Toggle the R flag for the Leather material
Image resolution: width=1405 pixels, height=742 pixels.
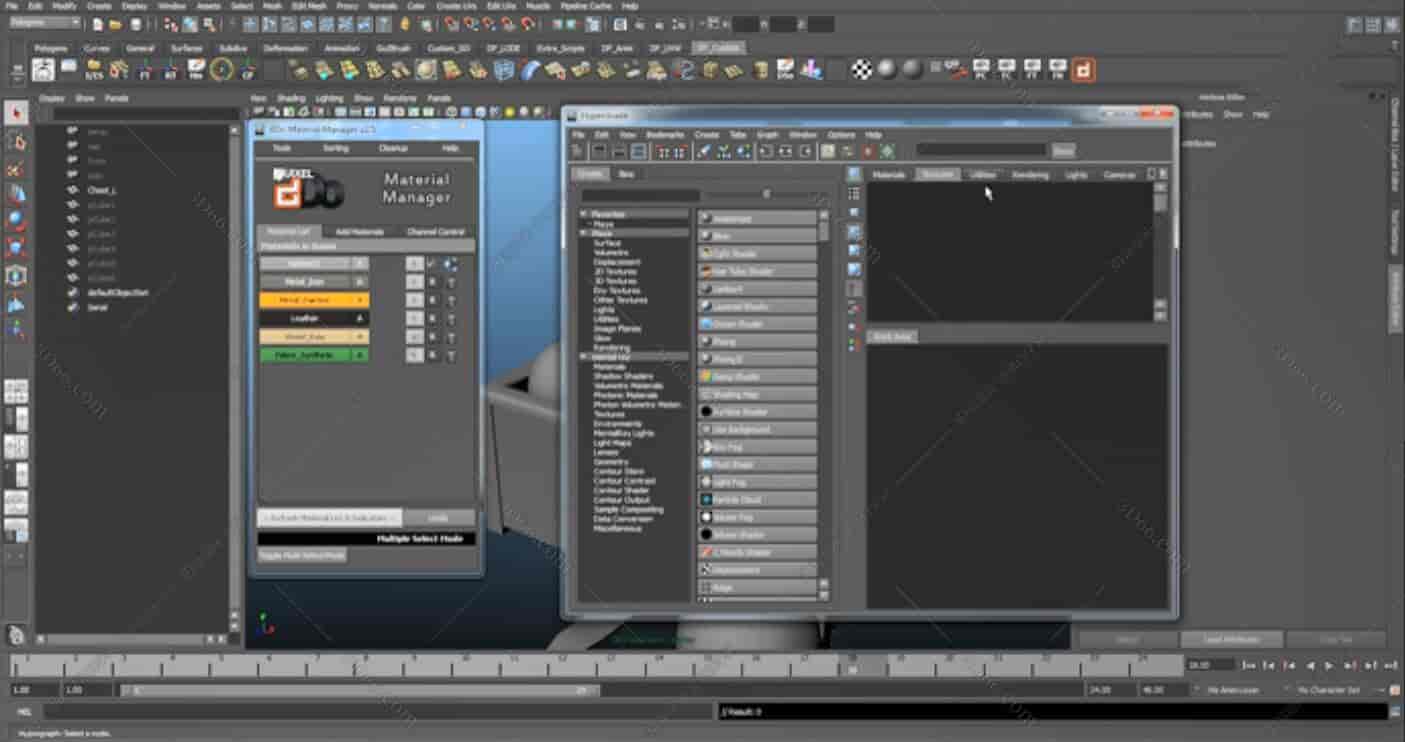(x=434, y=318)
